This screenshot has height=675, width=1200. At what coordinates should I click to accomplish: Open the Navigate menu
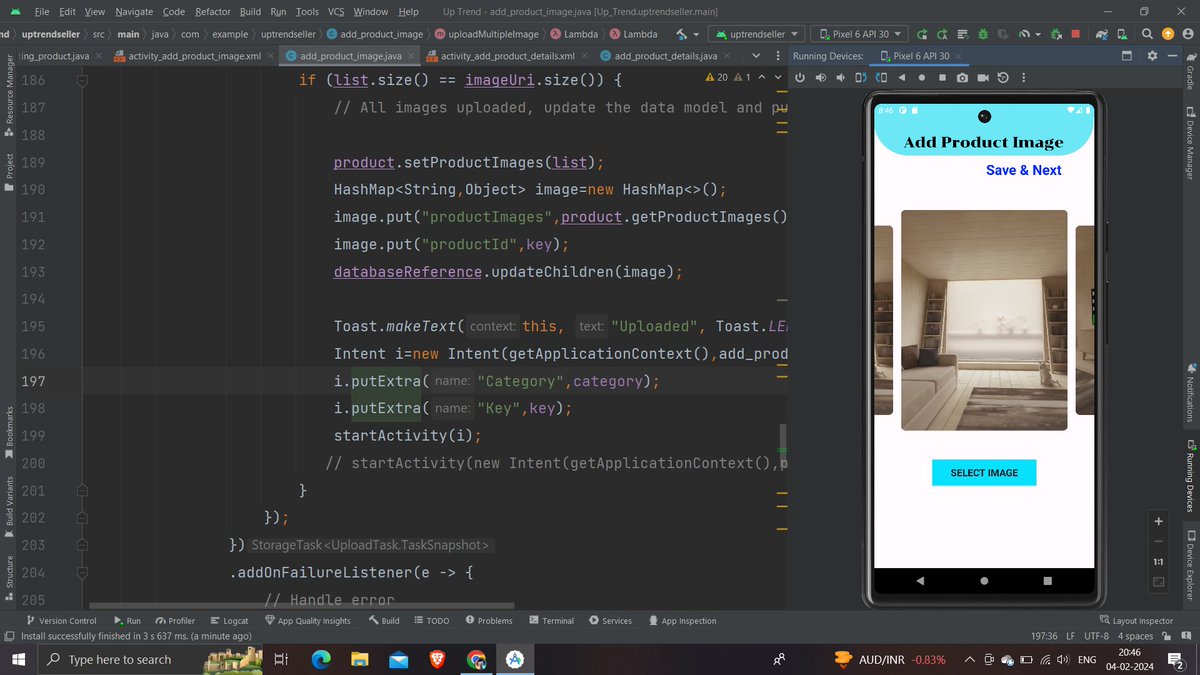[x=134, y=11]
